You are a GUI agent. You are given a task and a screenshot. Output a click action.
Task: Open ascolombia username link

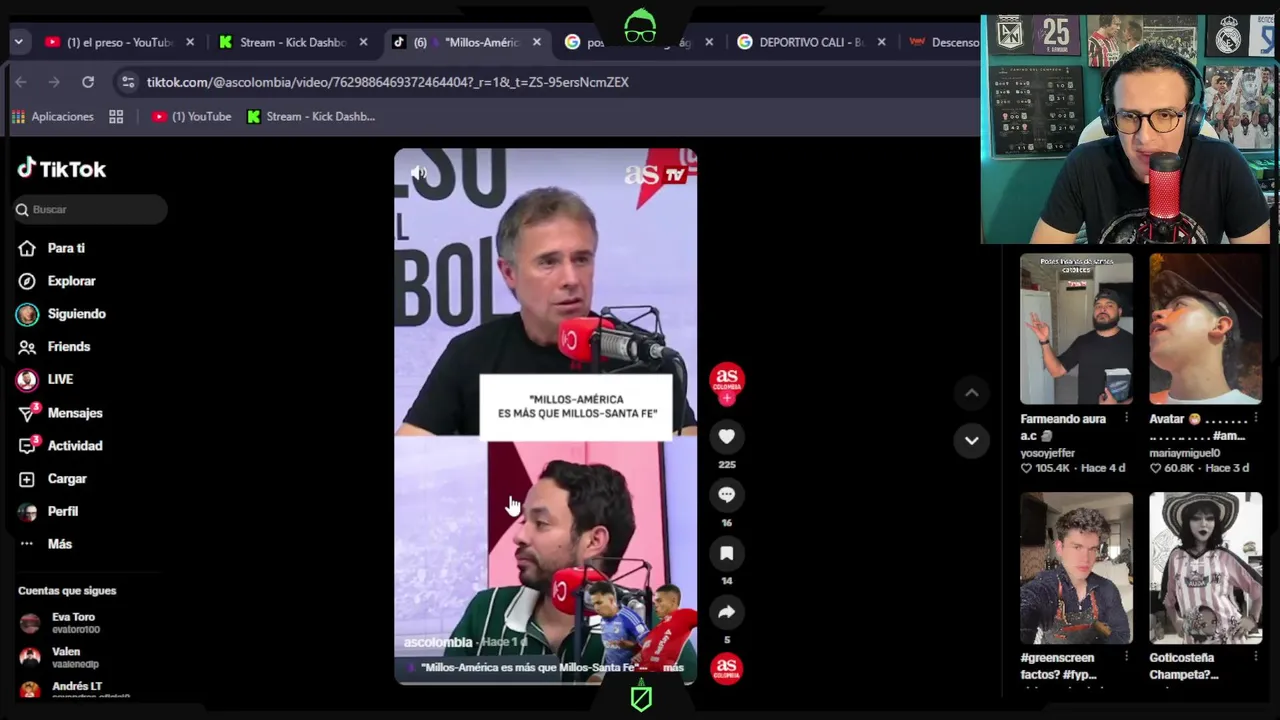tap(438, 642)
